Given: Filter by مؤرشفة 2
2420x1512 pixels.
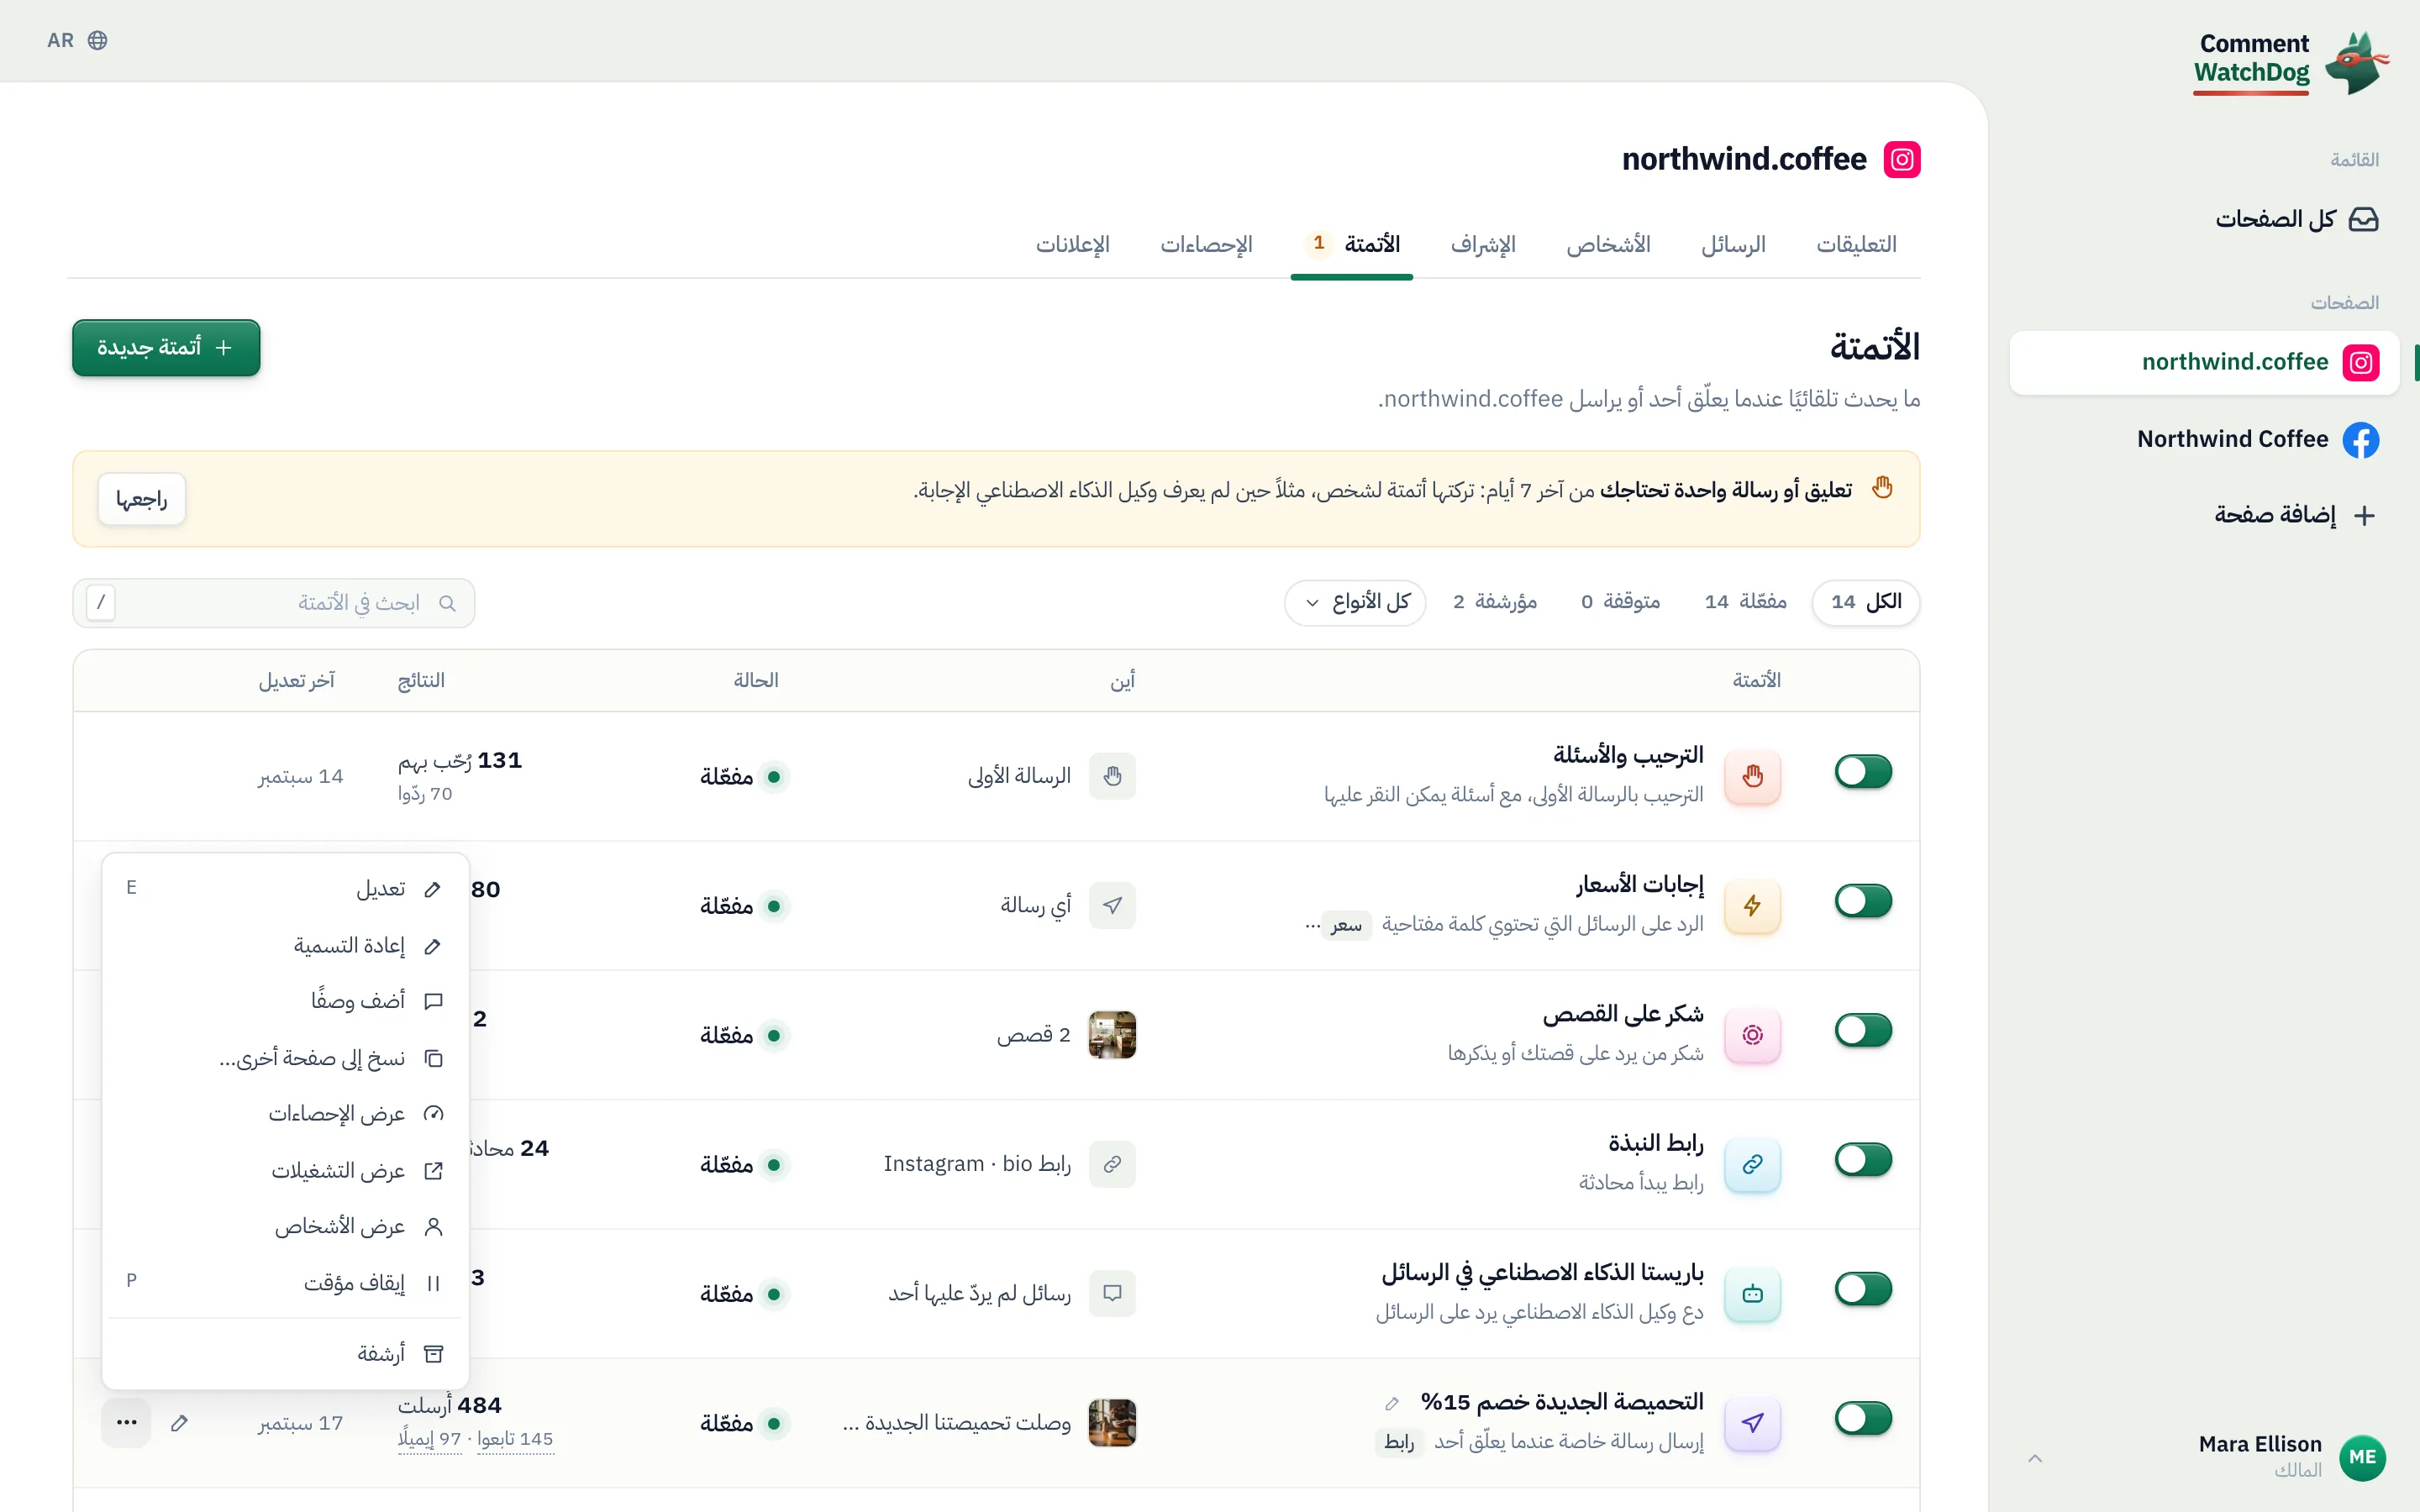Looking at the screenshot, I should 1495,602.
